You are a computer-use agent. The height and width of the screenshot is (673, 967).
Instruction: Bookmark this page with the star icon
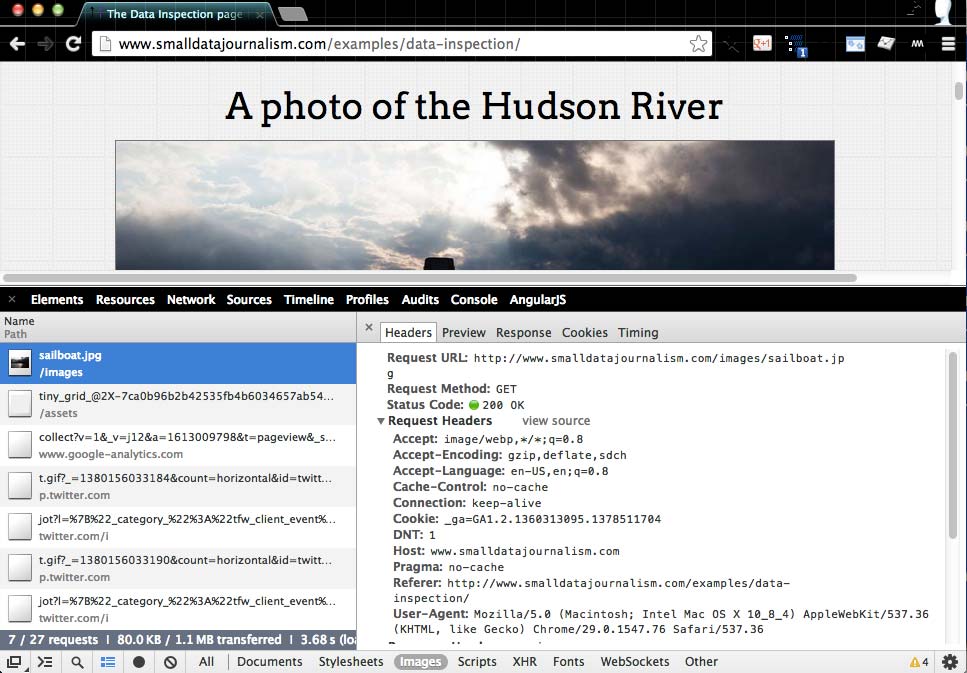tap(698, 44)
